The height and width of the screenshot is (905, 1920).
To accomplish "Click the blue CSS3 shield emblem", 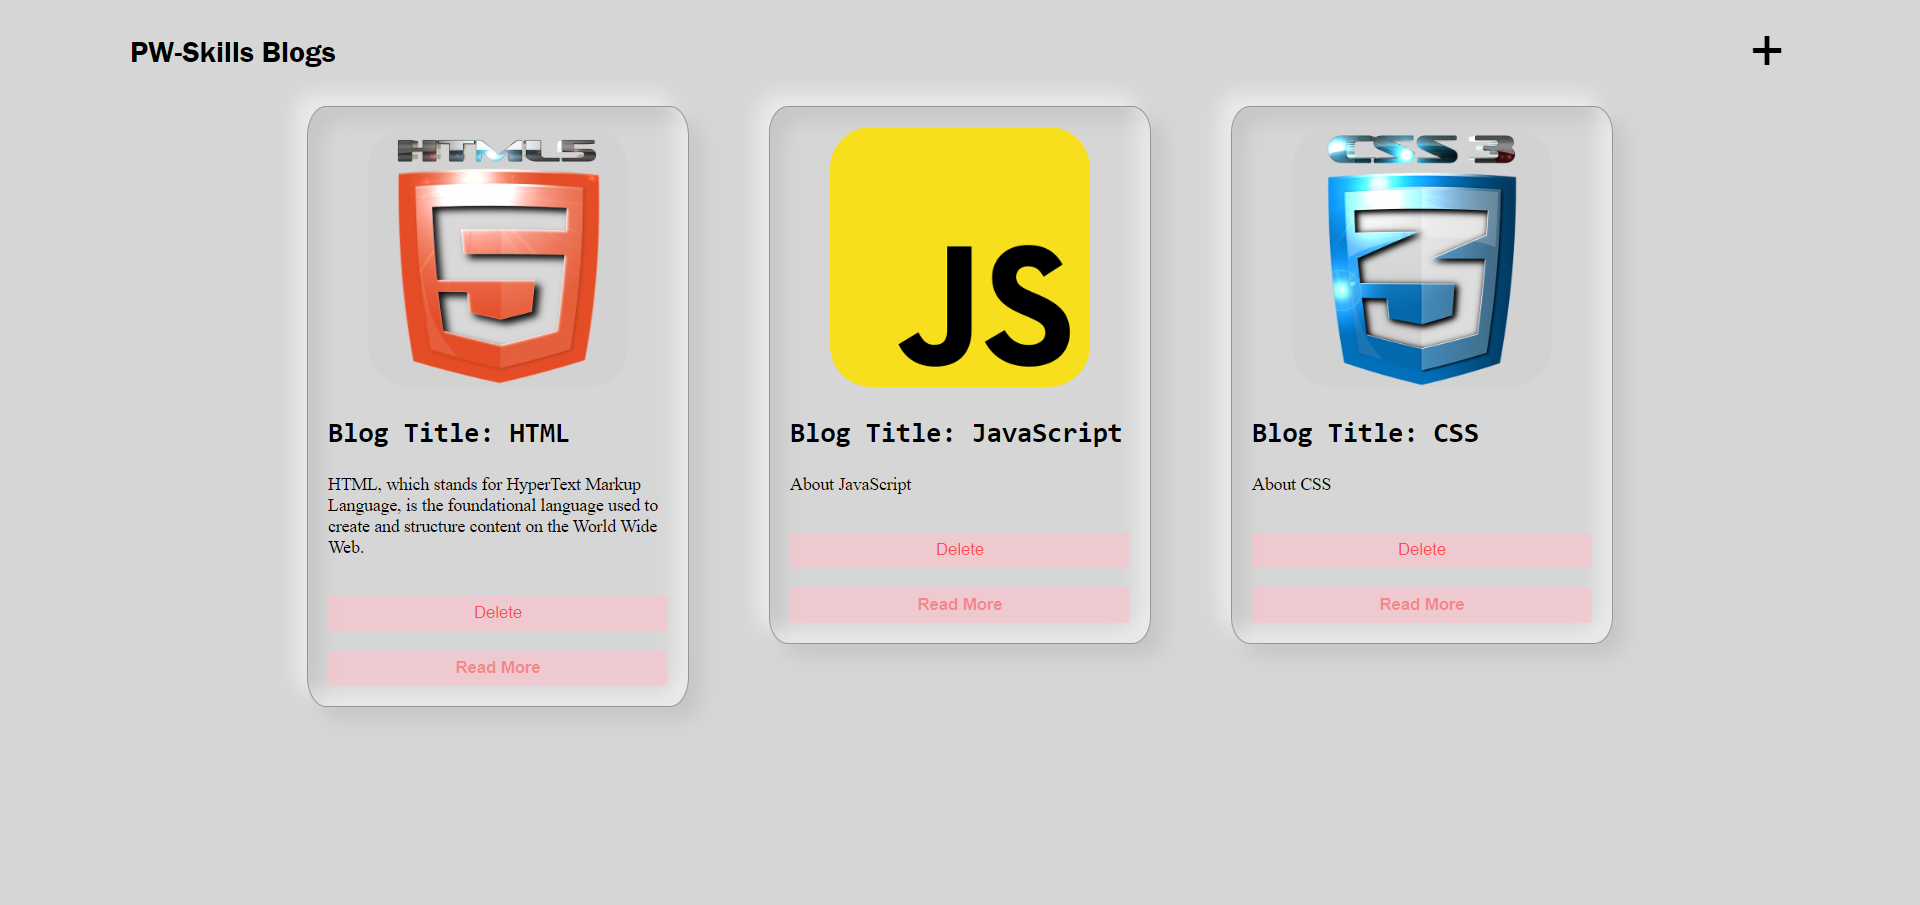I will pyautogui.click(x=1421, y=278).
